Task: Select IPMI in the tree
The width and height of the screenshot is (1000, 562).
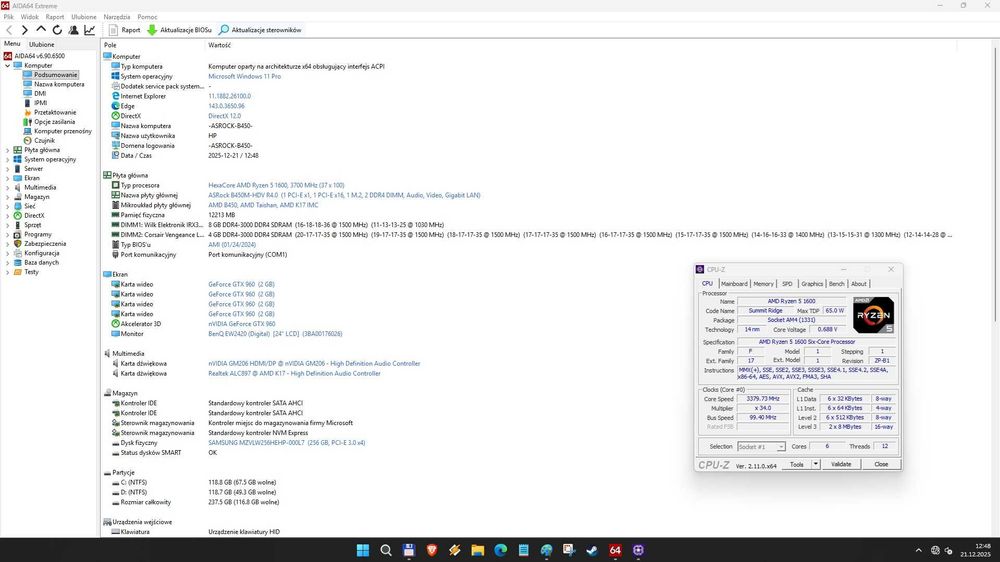Action: click(40, 103)
